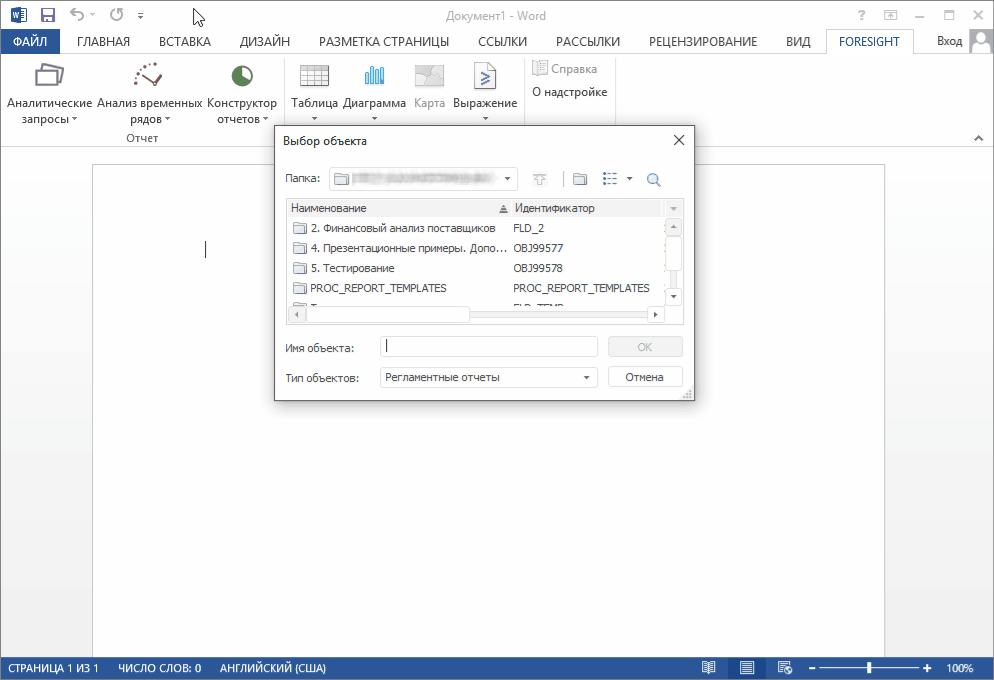
Task: Click Вход sign-in link
Action: 950,41
